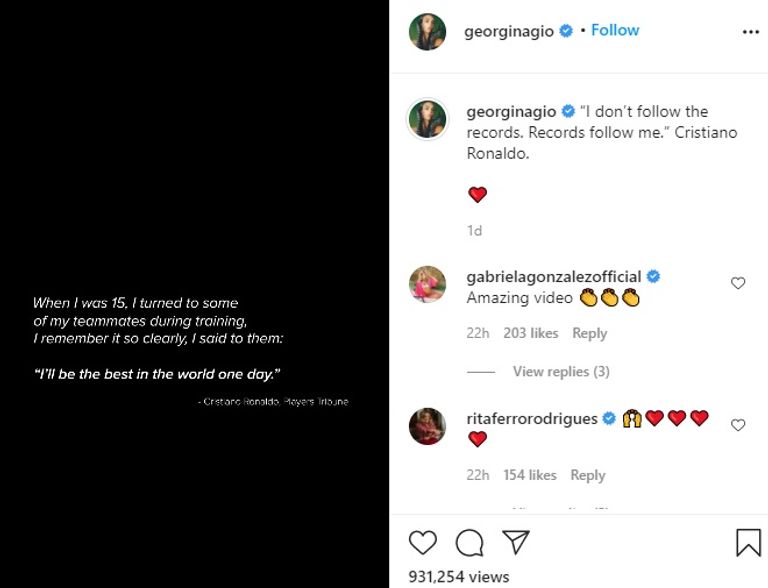Reply to ritaferrorodrigues's comment

pos(587,475)
